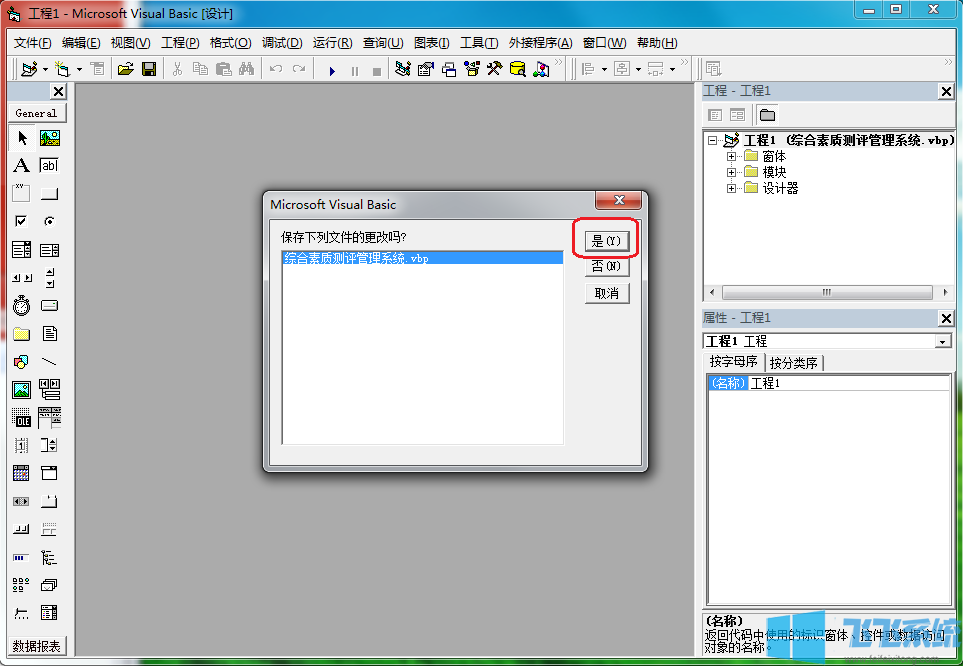The height and width of the screenshot is (666, 963).
Task: Switch to the 按分类序 tab in Properties
Action: click(793, 362)
